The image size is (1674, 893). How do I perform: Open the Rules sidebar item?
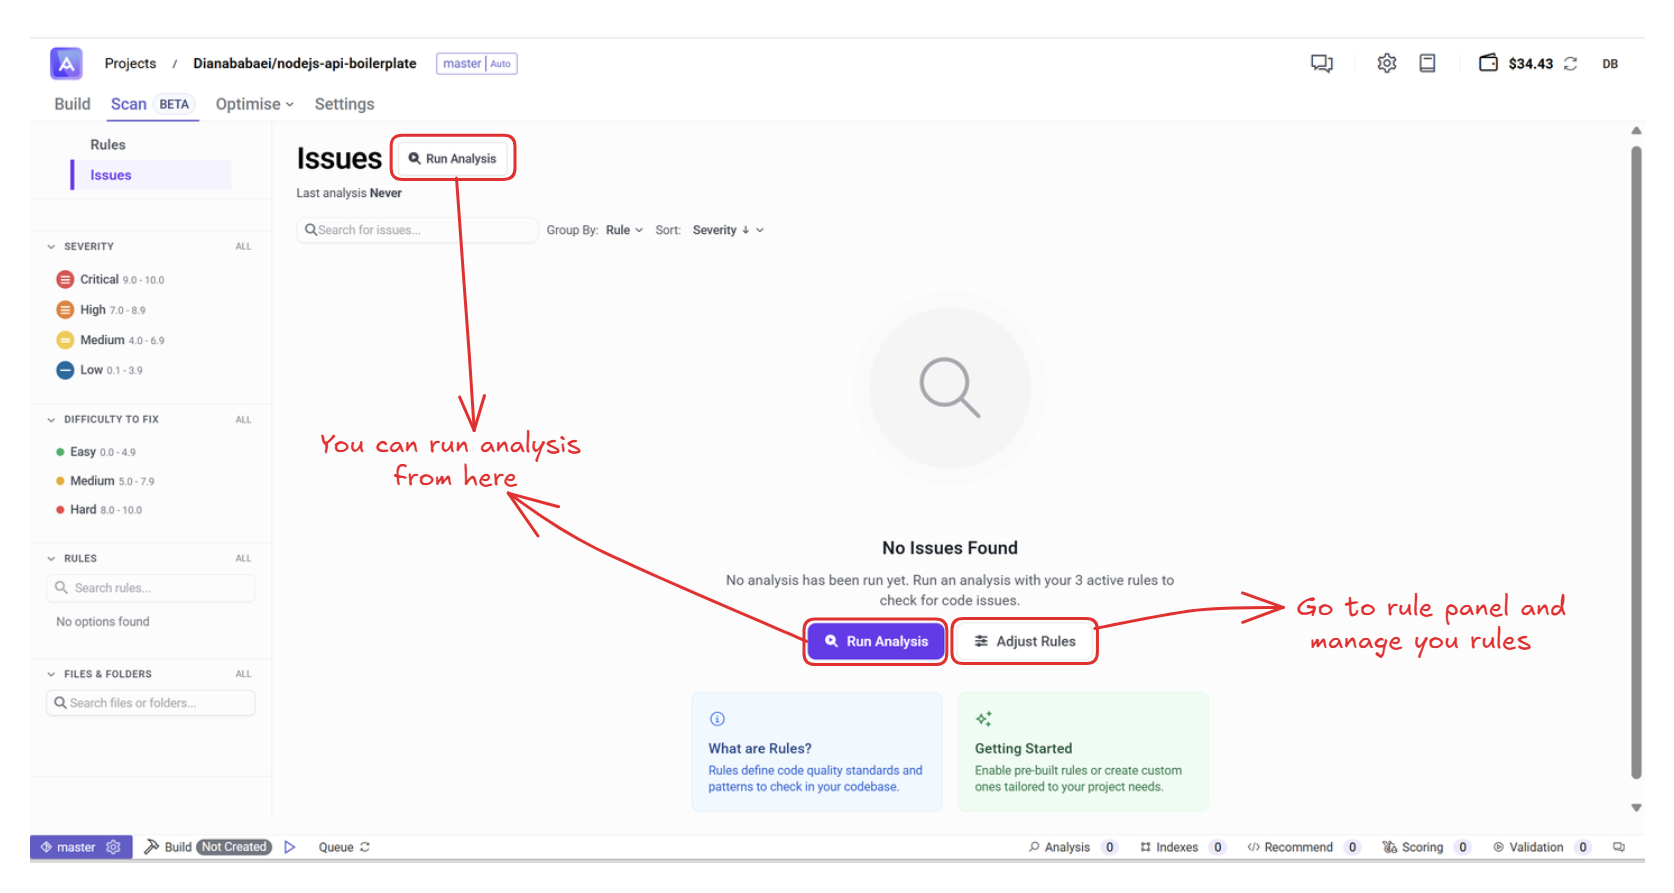[x=108, y=145]
